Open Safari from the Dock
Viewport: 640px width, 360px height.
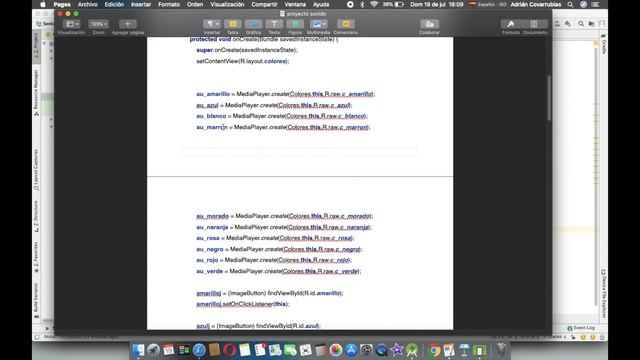(x=199, y=350)
